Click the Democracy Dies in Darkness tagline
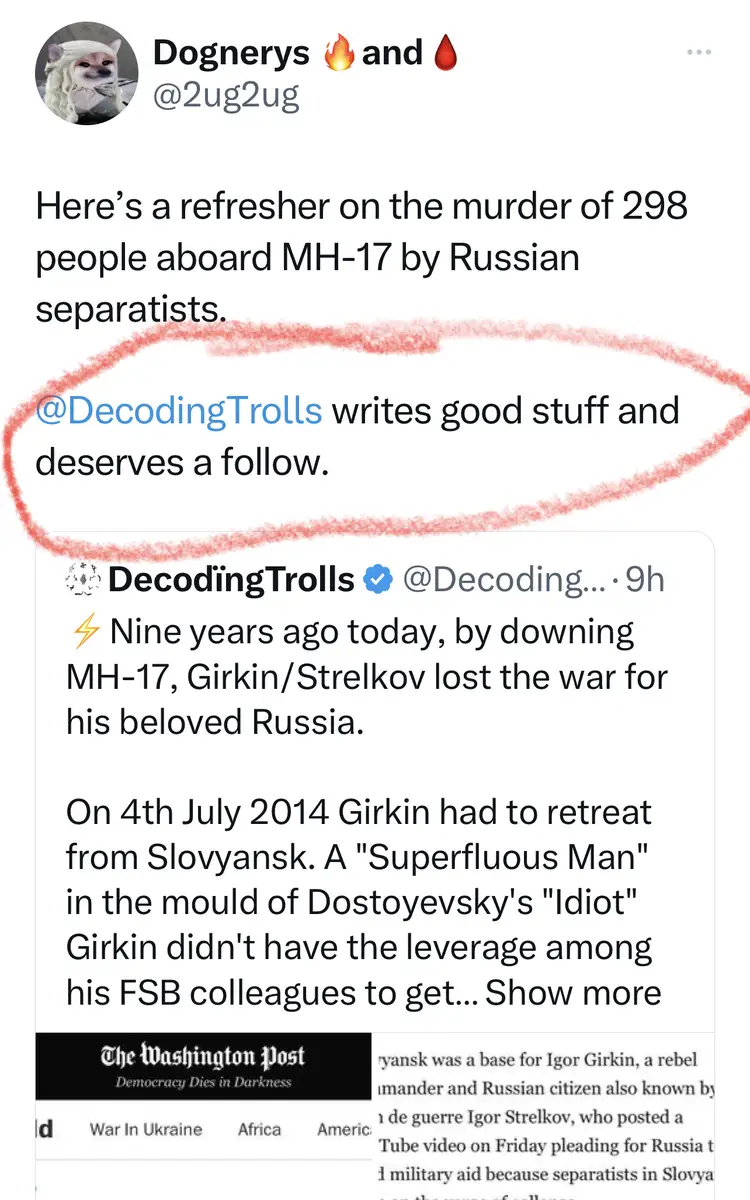 click(x=203, y=1083)
